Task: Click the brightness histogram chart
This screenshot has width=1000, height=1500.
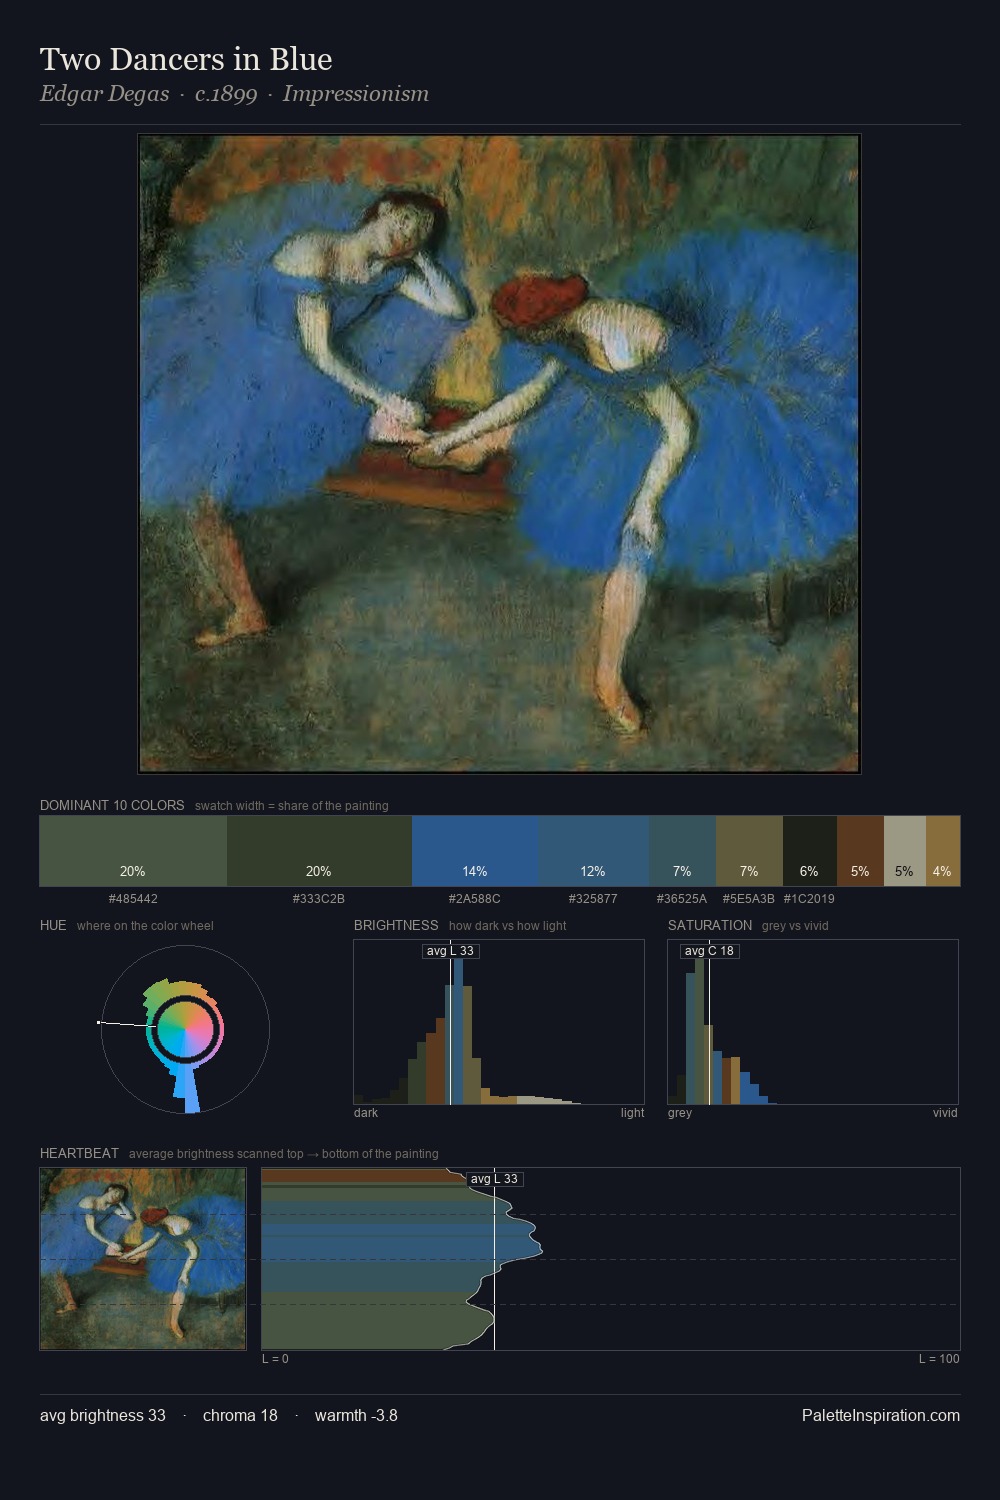Action: 499,1022
